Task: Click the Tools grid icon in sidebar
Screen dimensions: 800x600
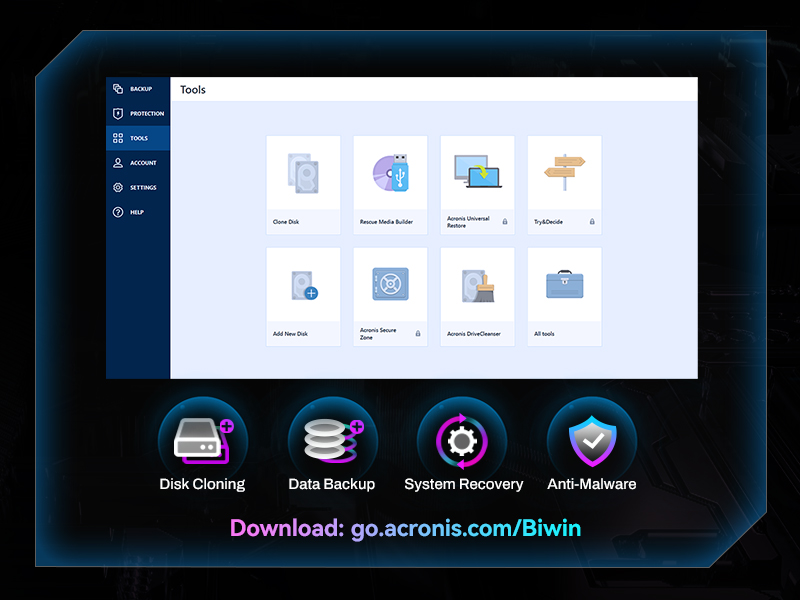Action: (x=118, y=138)
